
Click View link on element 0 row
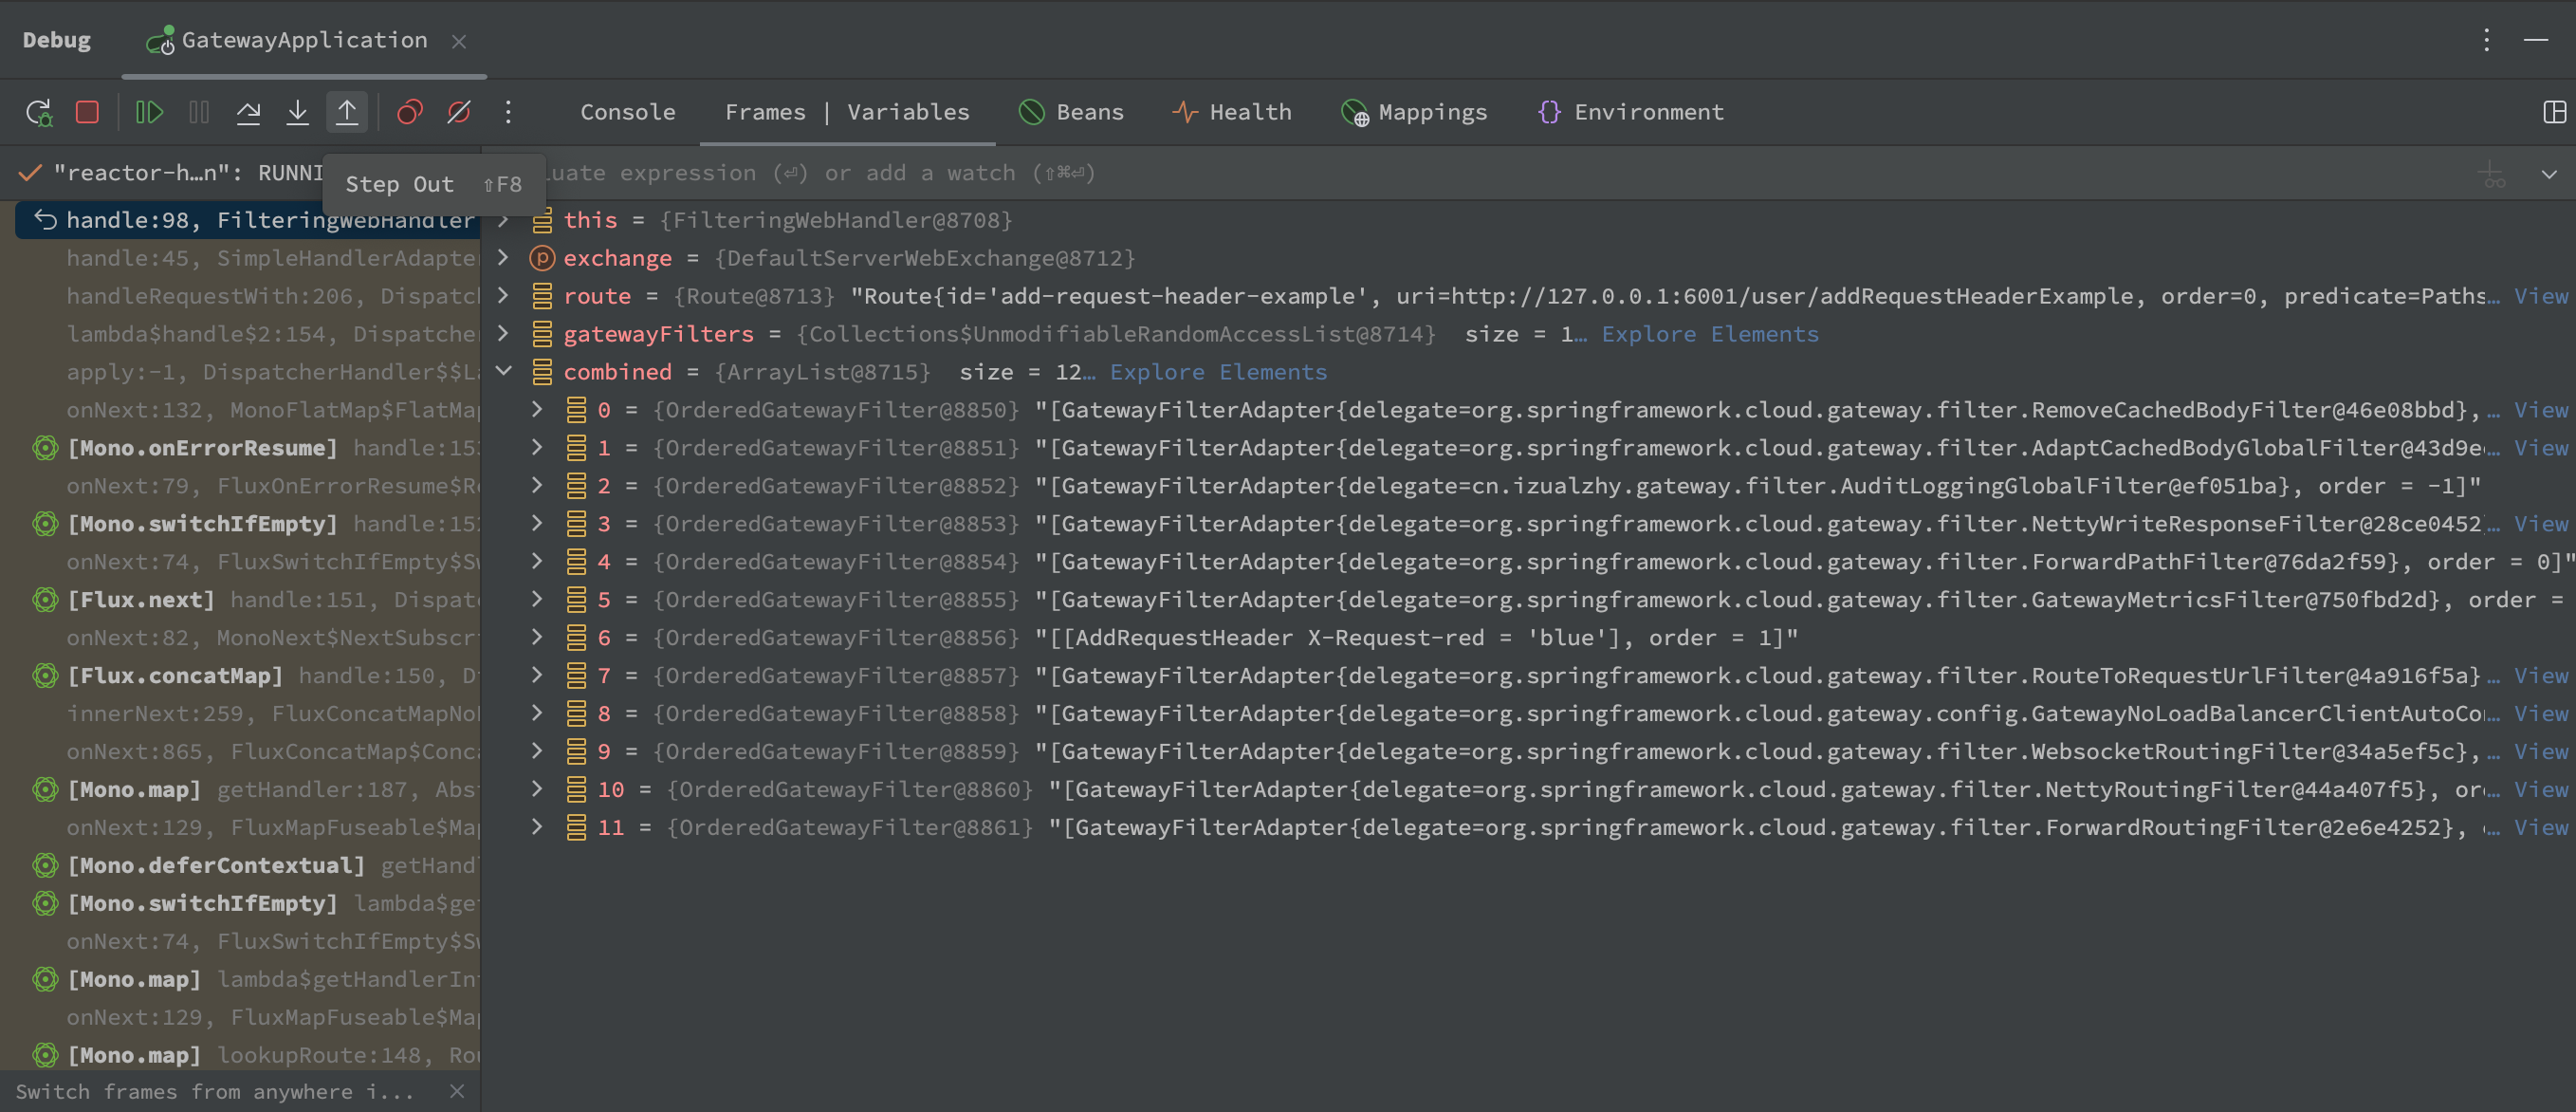[x=2541, y=410]
